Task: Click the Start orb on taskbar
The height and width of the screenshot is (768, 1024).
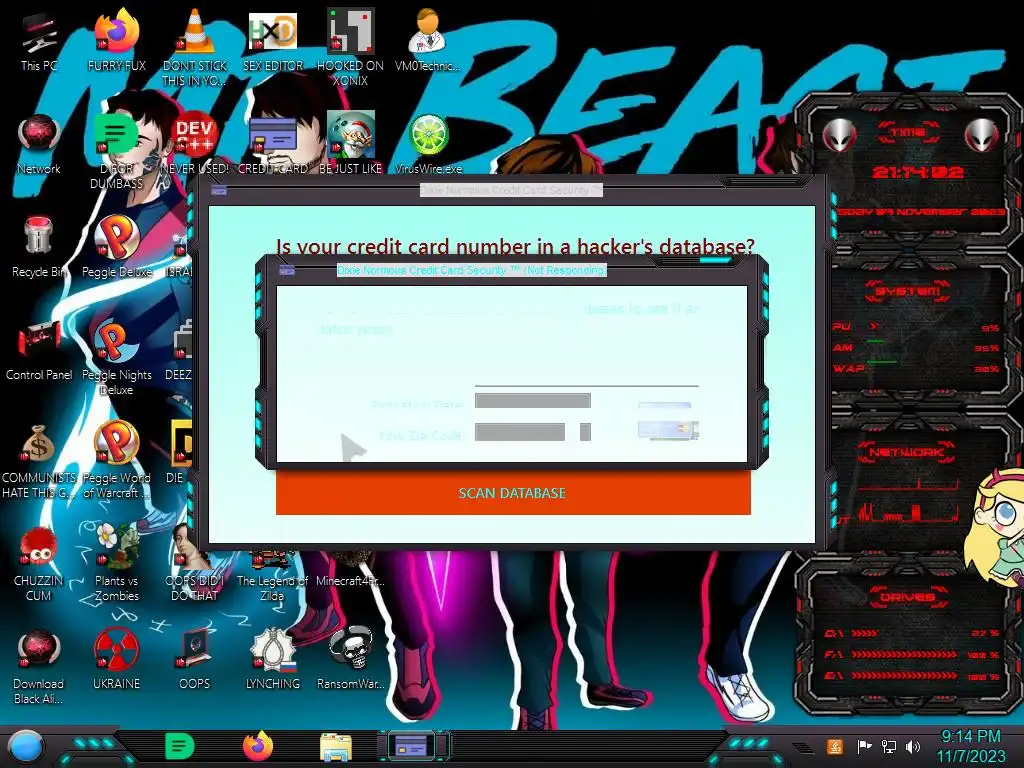Action: pyautogui.click(x=25, y=748)
